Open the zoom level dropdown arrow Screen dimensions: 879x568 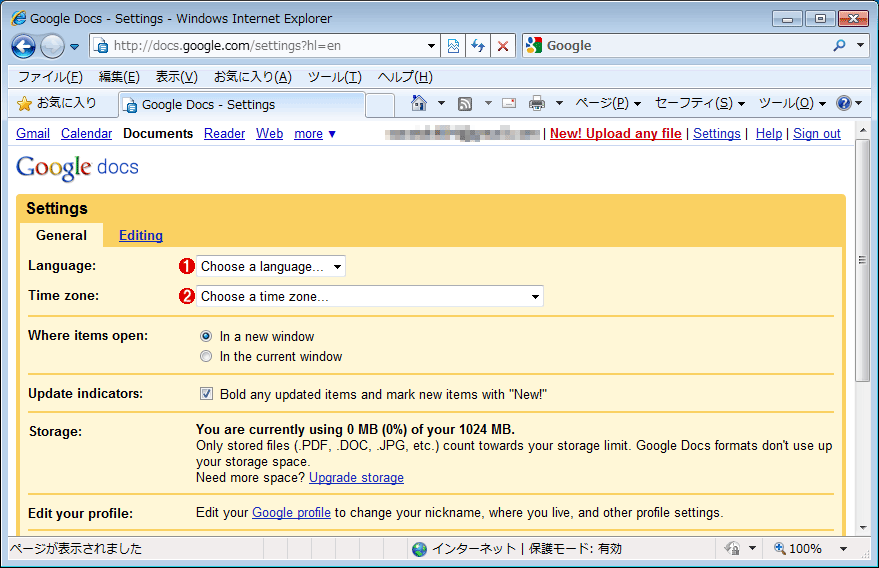point(844,549)
